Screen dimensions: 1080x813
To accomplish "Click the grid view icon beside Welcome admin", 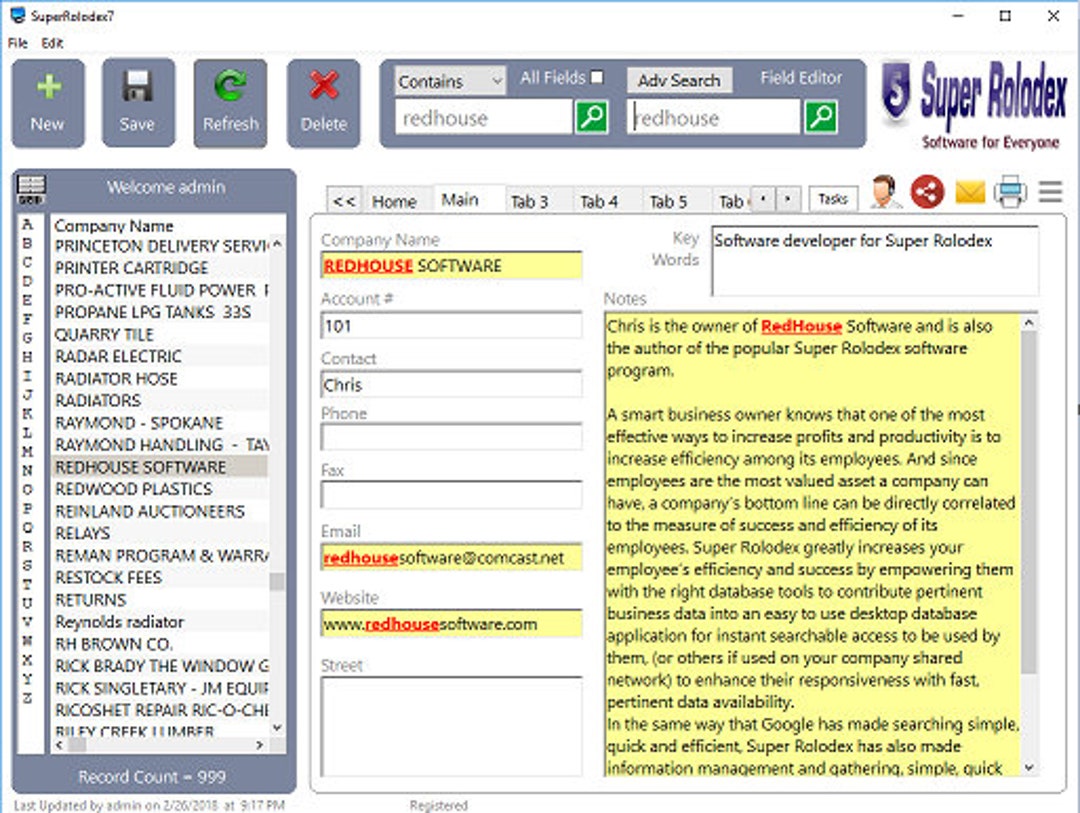I will click(x=31, y=189).
